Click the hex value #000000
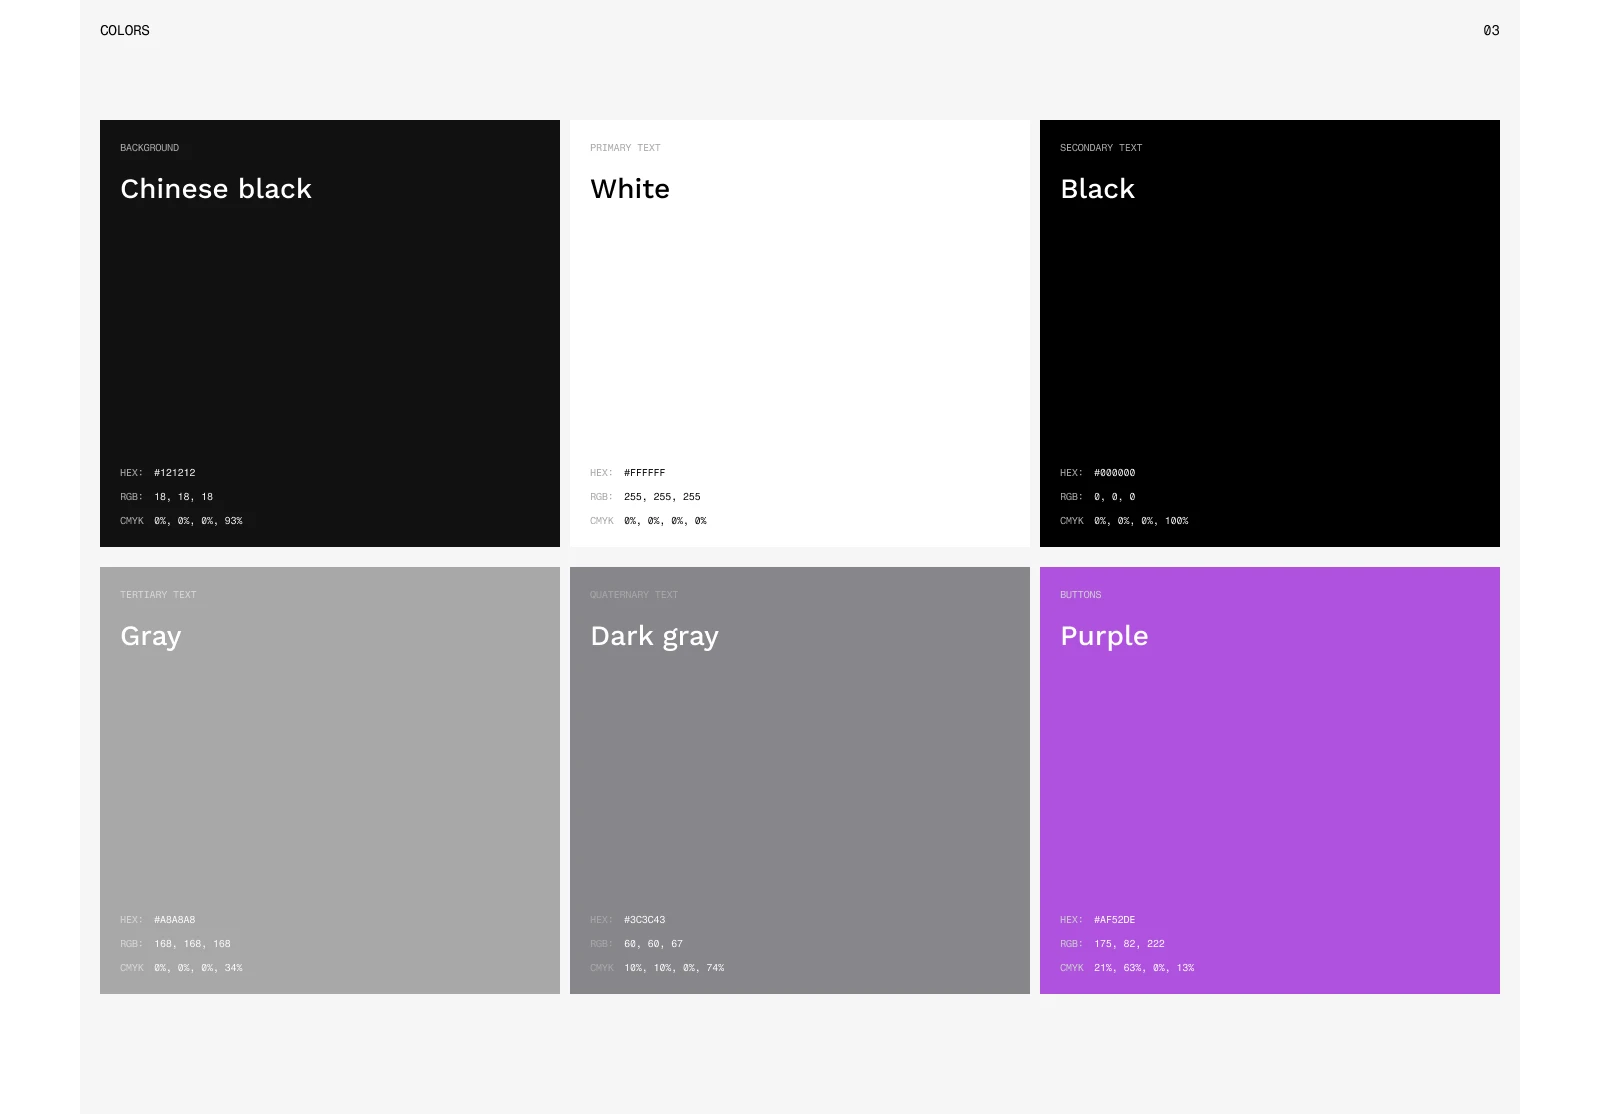Viewport: 1600px width, 1114px height. [x=1114, y=473]
